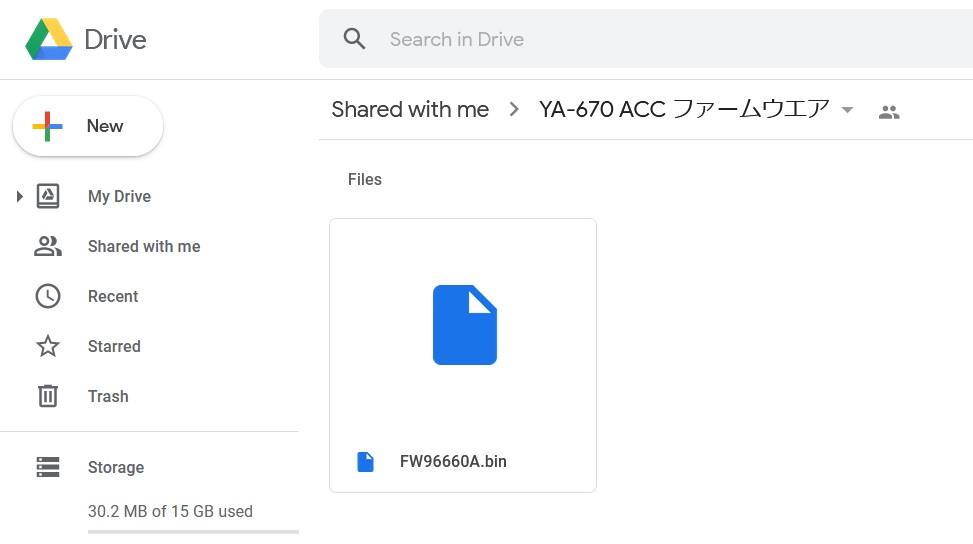Click the Shared with me people icon
Viewport: 973px width, 544px height.
(x=48, y=246)
